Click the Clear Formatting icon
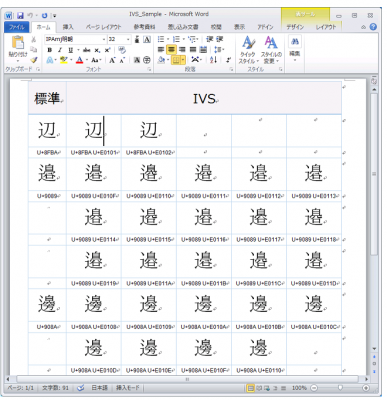 point(122,50)
